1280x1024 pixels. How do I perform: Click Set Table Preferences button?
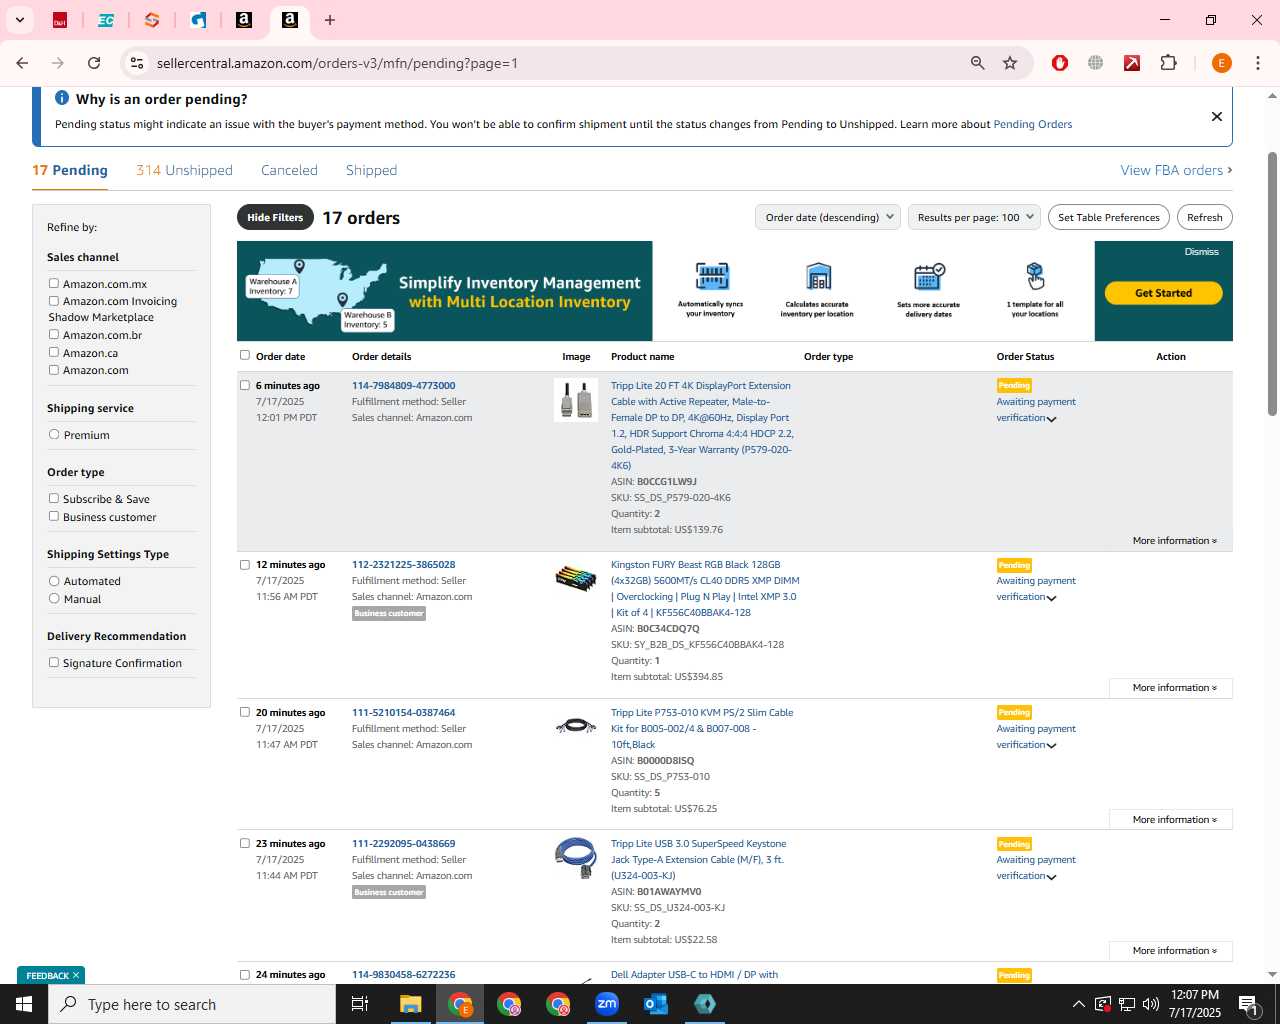[x=1109, y=217]
